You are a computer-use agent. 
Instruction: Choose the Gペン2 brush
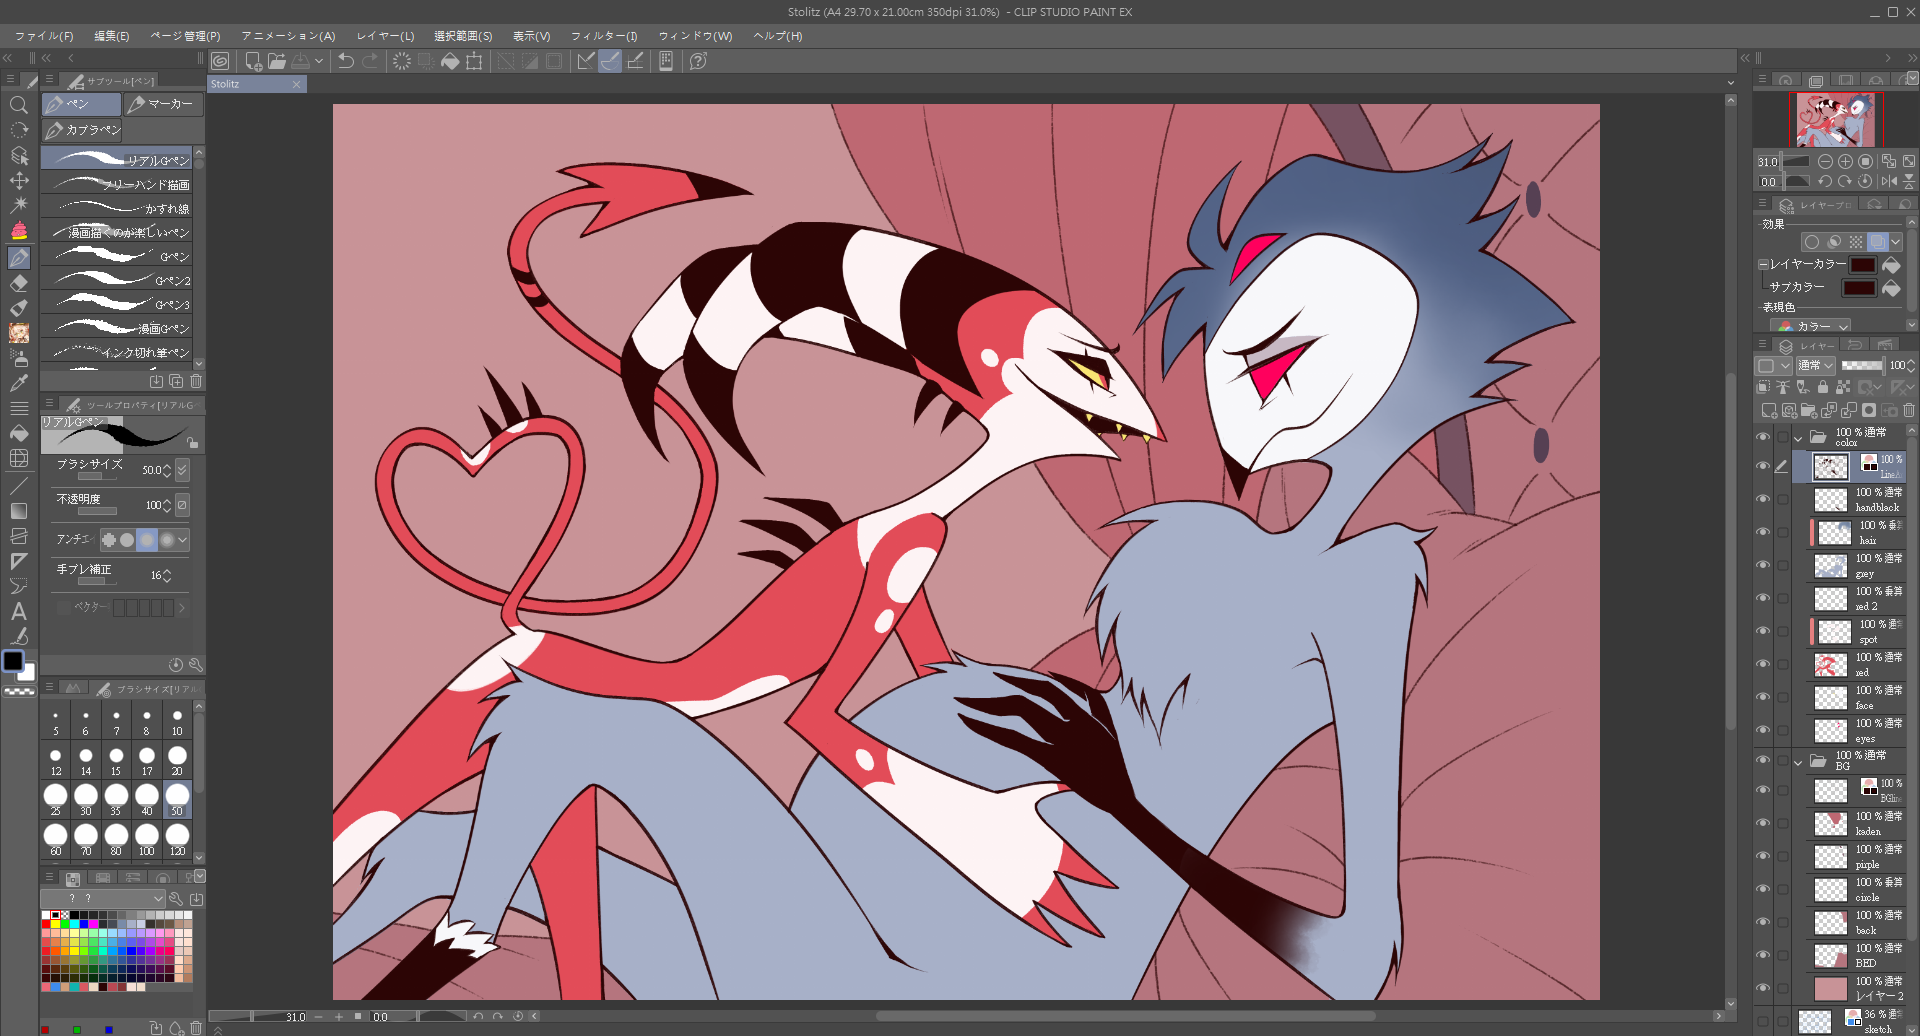click(x=116, y=280)
